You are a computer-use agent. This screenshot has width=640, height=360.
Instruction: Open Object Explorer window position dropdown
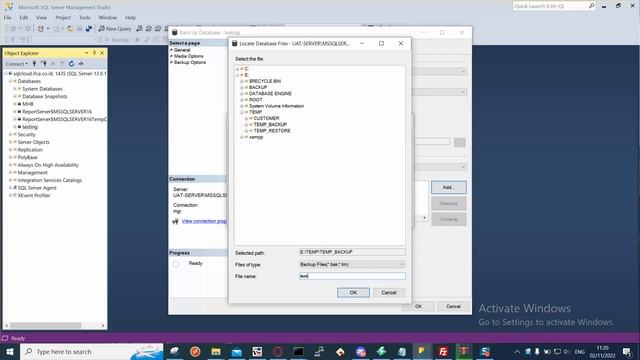tap(87, 53)
